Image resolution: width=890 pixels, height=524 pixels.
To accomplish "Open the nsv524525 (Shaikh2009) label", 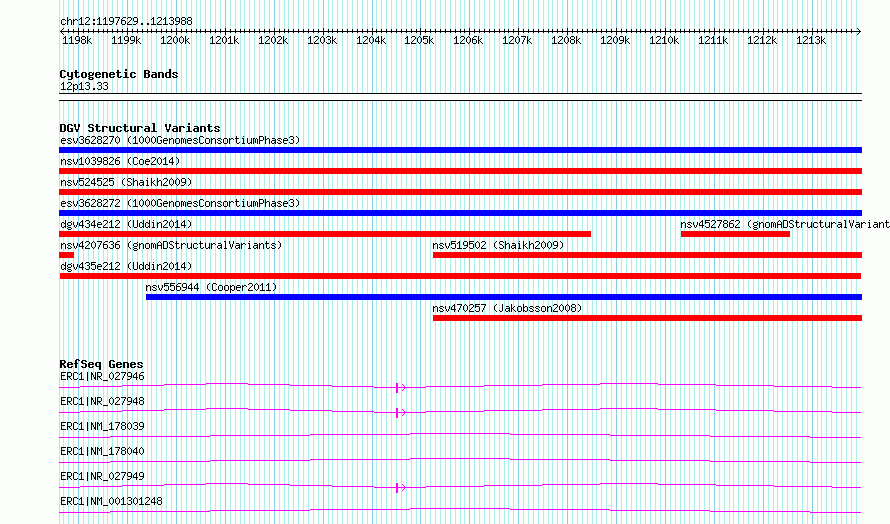I will [x=126, y=182].
